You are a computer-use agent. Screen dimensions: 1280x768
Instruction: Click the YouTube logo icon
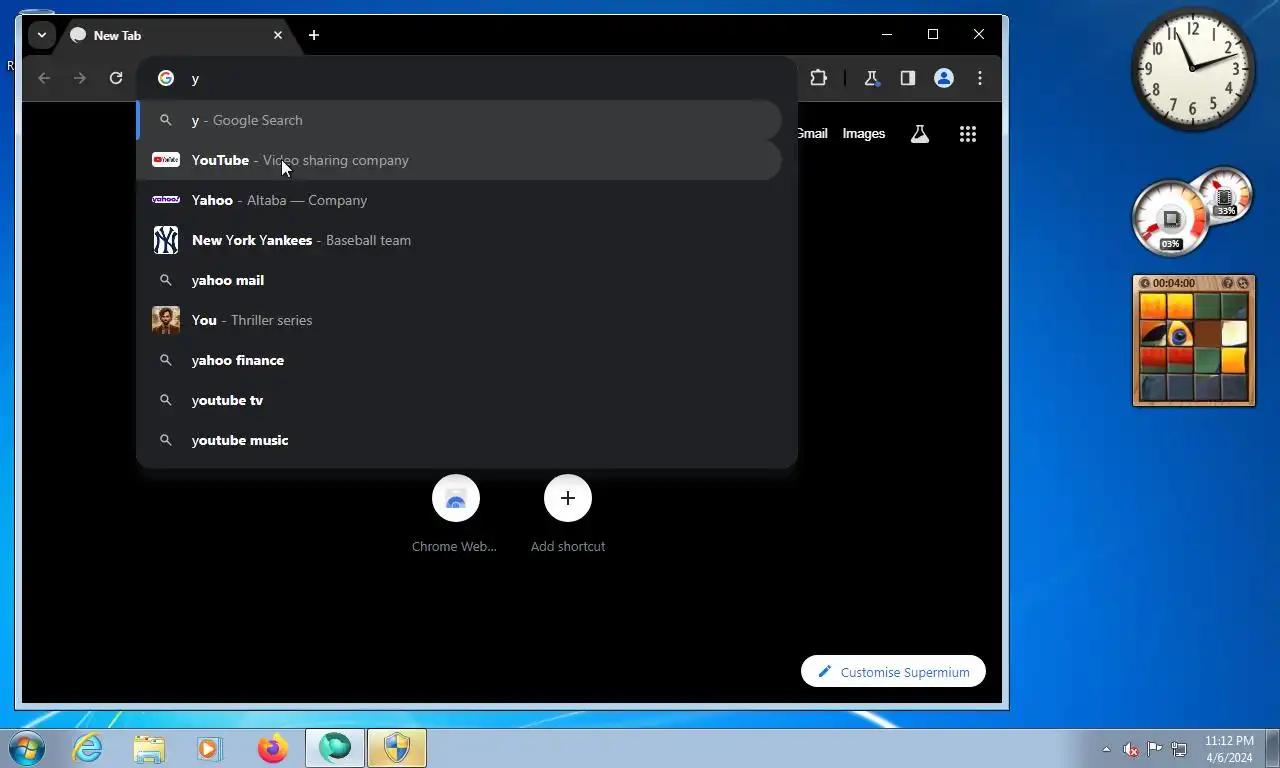coord(166,160)
